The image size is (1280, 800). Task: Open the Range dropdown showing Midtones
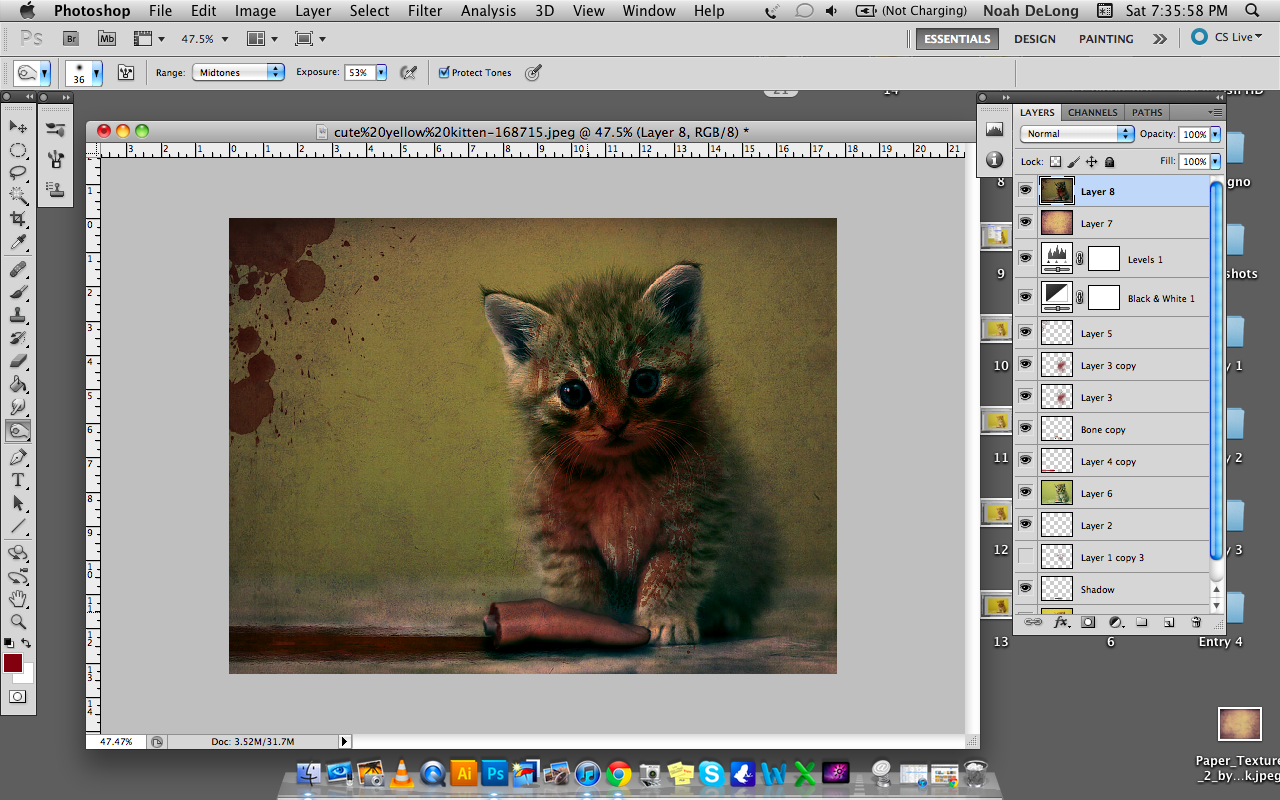point(239,73)
